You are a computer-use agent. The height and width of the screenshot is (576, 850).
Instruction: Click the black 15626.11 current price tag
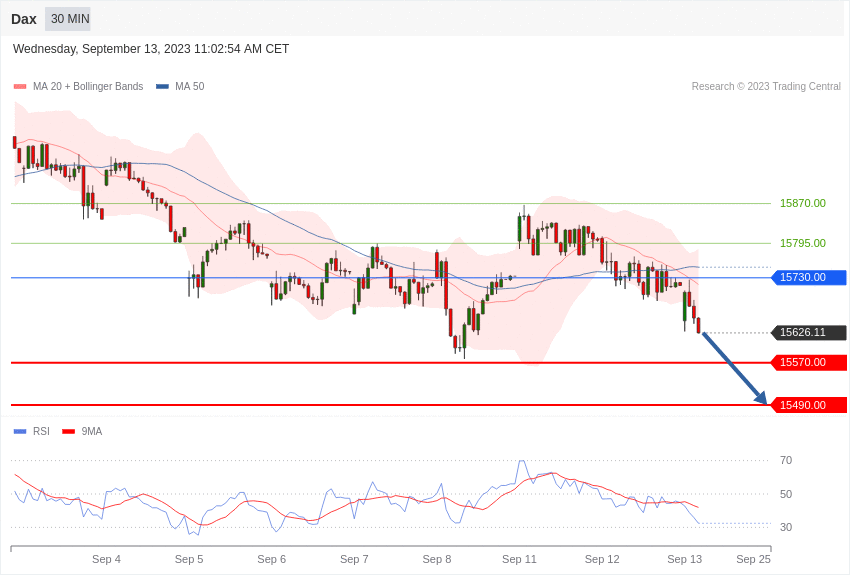point(809,332)
